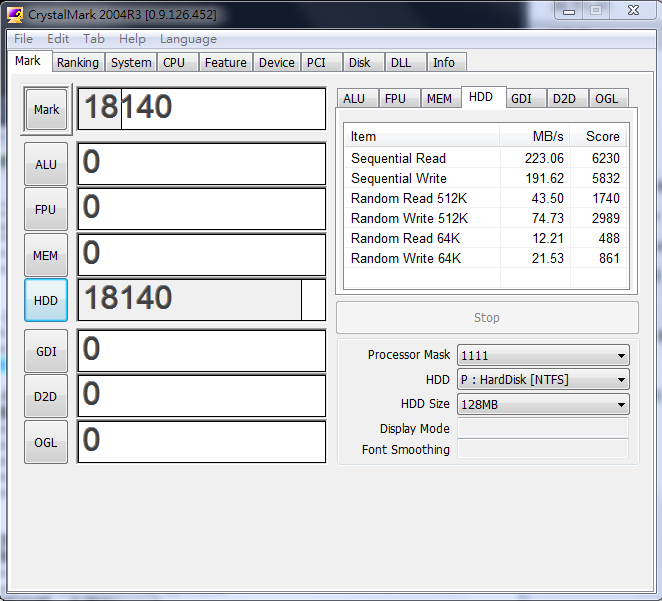662x601 pixels.
Task: Click the Item column header
Action: click(x=422, y=136)
